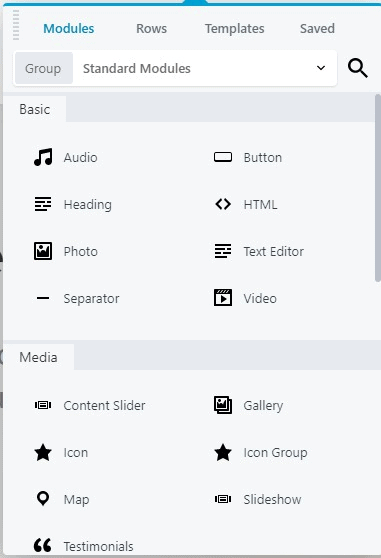Click the Video module label
Screen dimensions: 381x558
260,298
